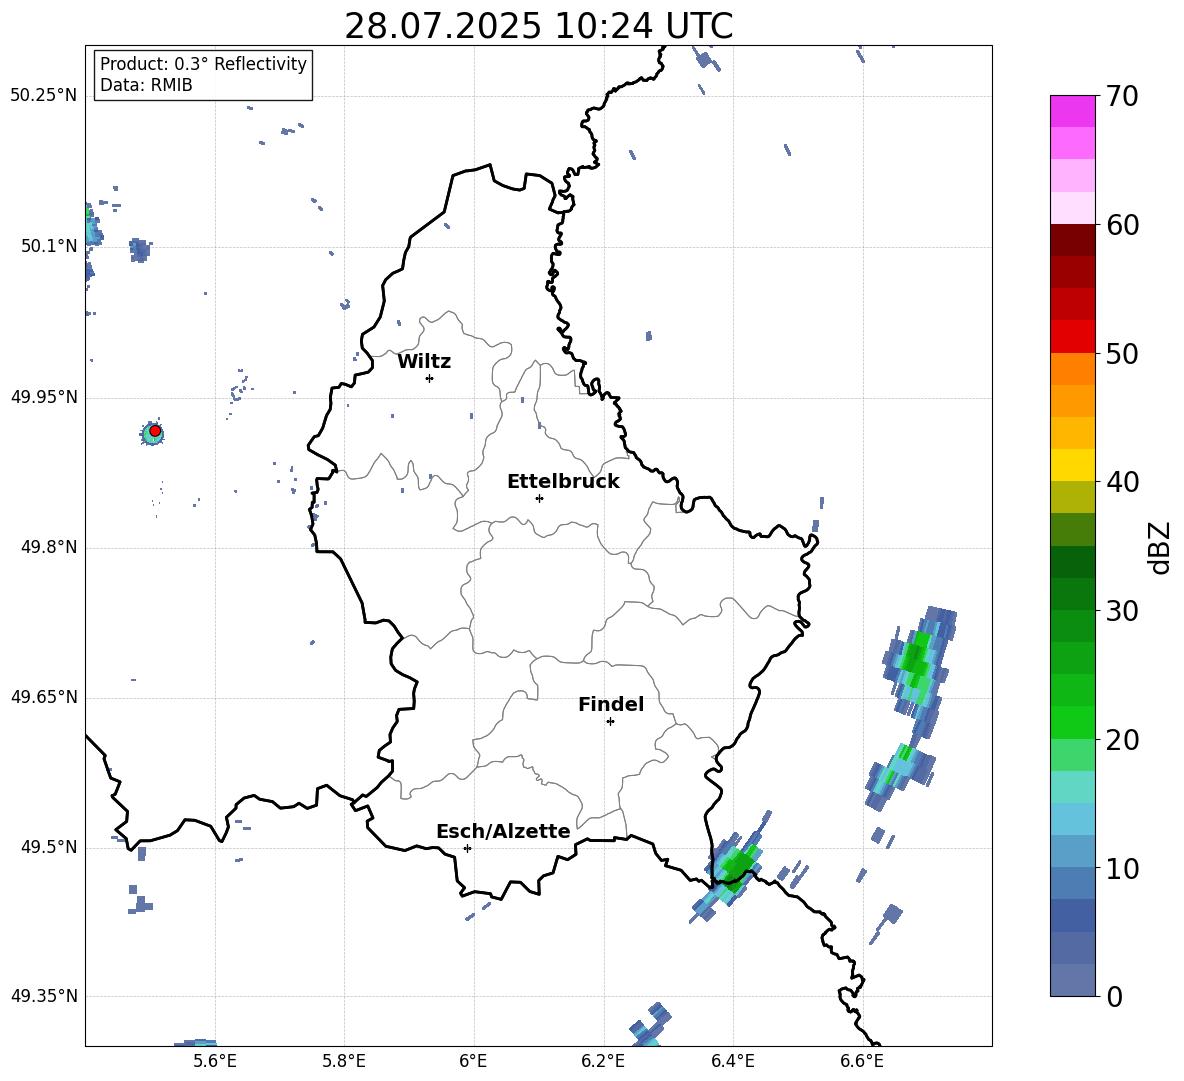Screen dimensions: 1184x1081
Task: Click the 5.6°E longitude label
Action: (x=215, y=1061)
